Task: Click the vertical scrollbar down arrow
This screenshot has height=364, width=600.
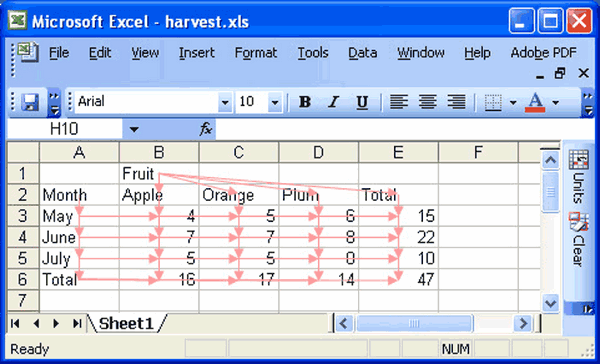Action: click(x=550, y=304)
